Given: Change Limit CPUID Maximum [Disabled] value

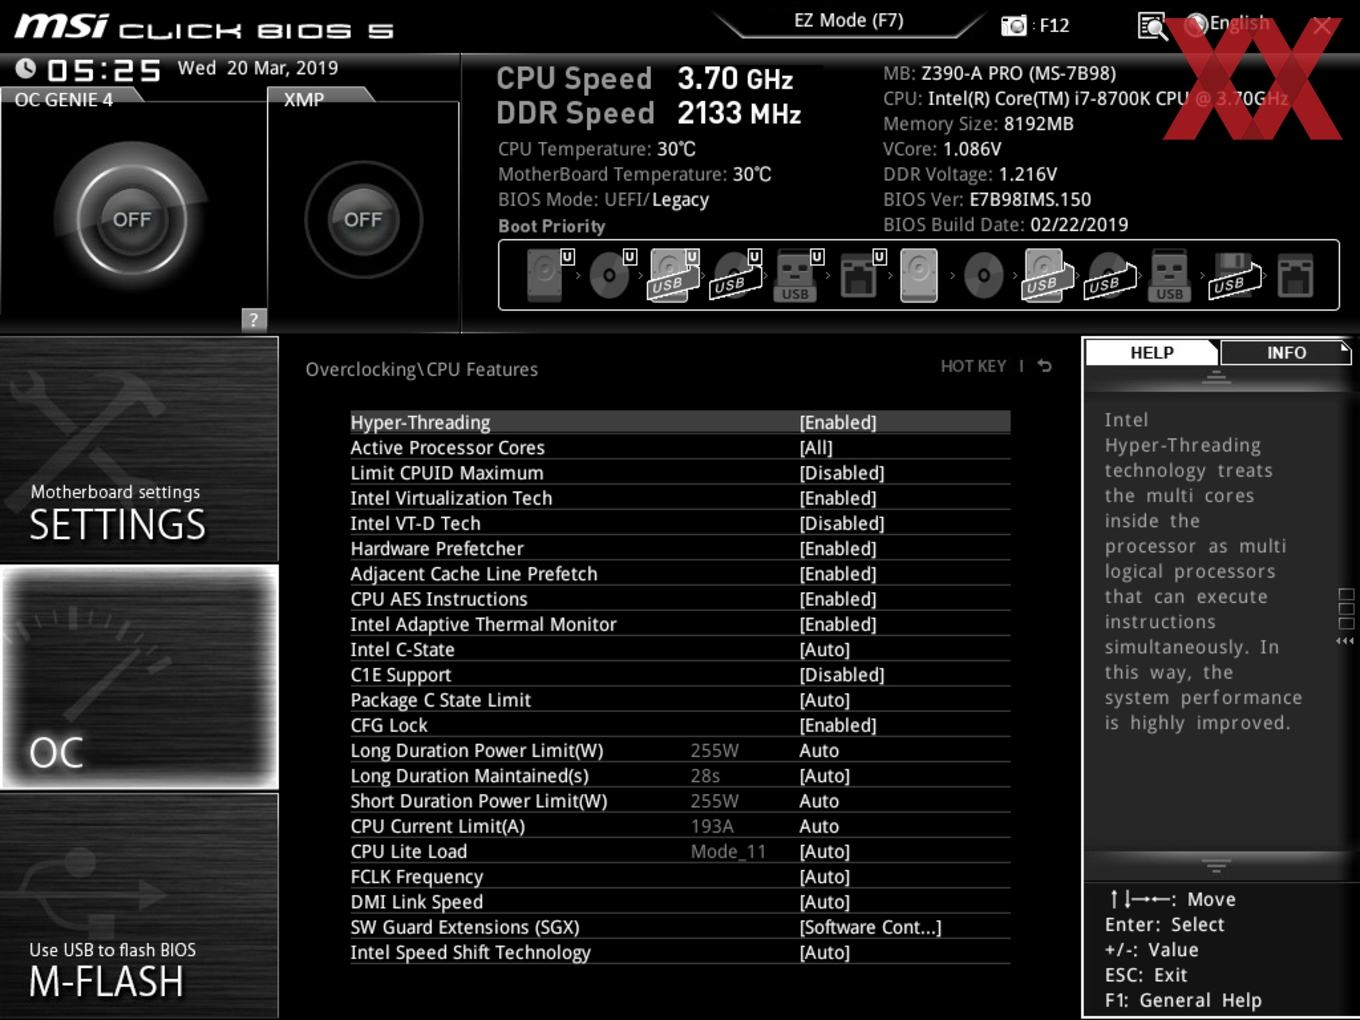Looking at the screenshot, I should (842, 472).
